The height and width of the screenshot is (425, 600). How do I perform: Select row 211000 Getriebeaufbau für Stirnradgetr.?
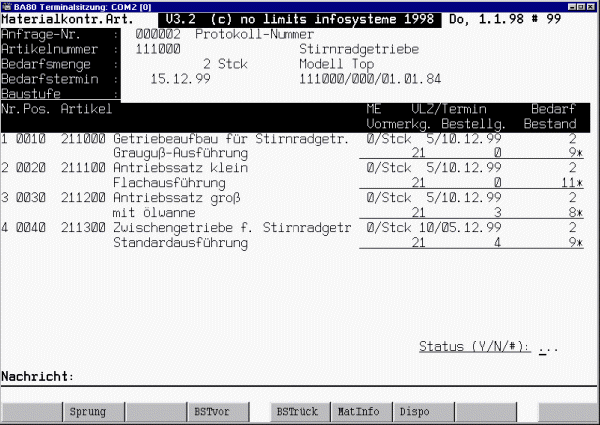[230, 138]
